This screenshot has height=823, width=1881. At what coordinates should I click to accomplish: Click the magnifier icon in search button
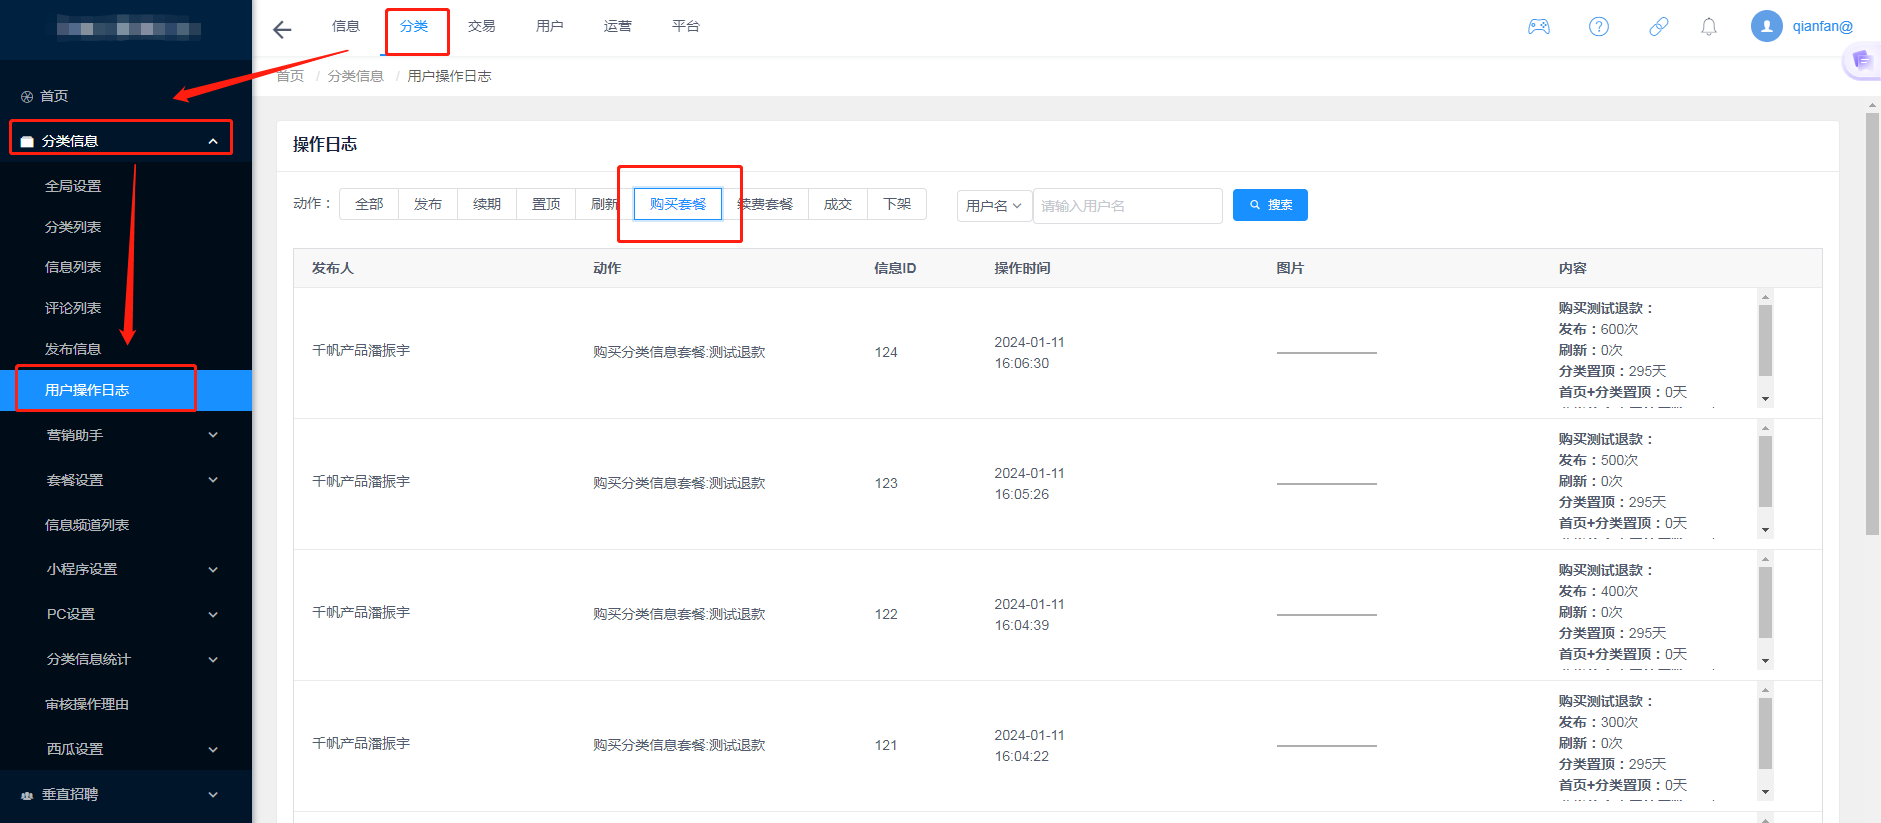click(x=1255, y=205)
